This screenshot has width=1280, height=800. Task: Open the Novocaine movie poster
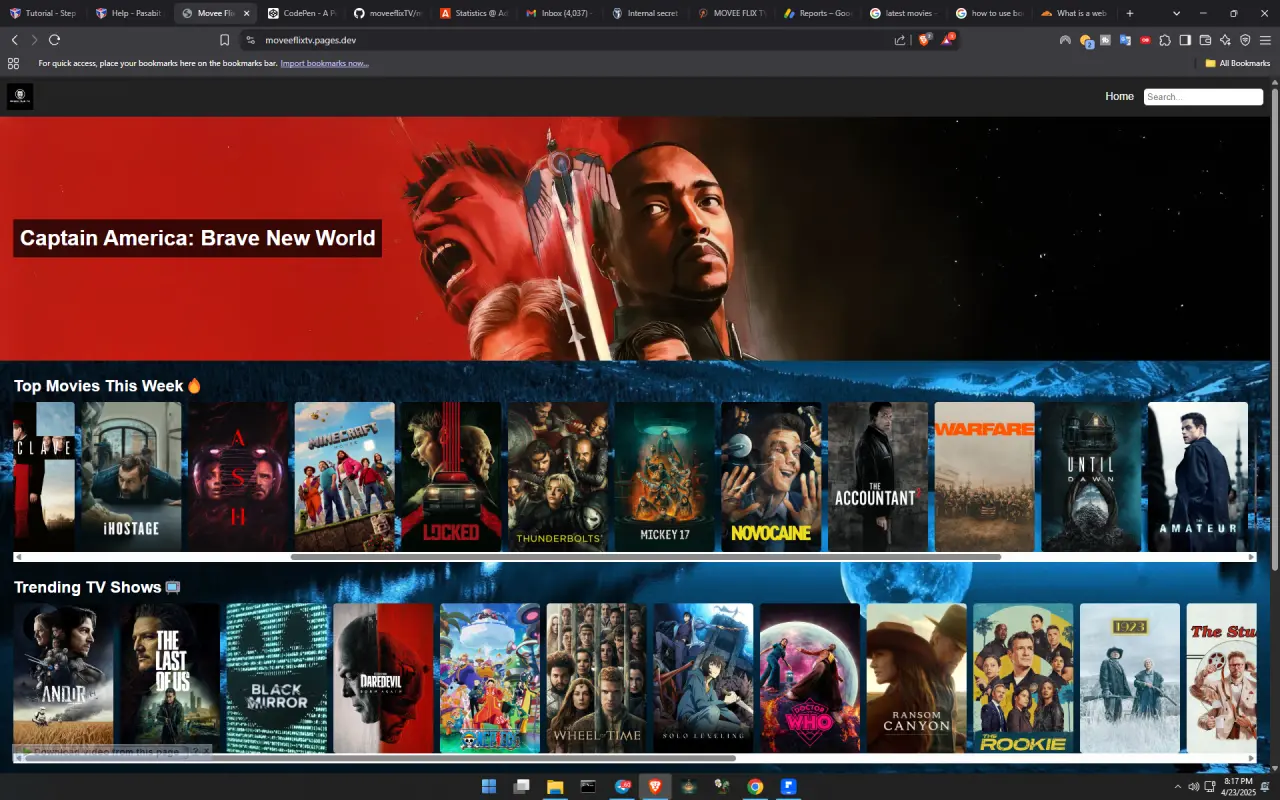[x=771, y=477]
